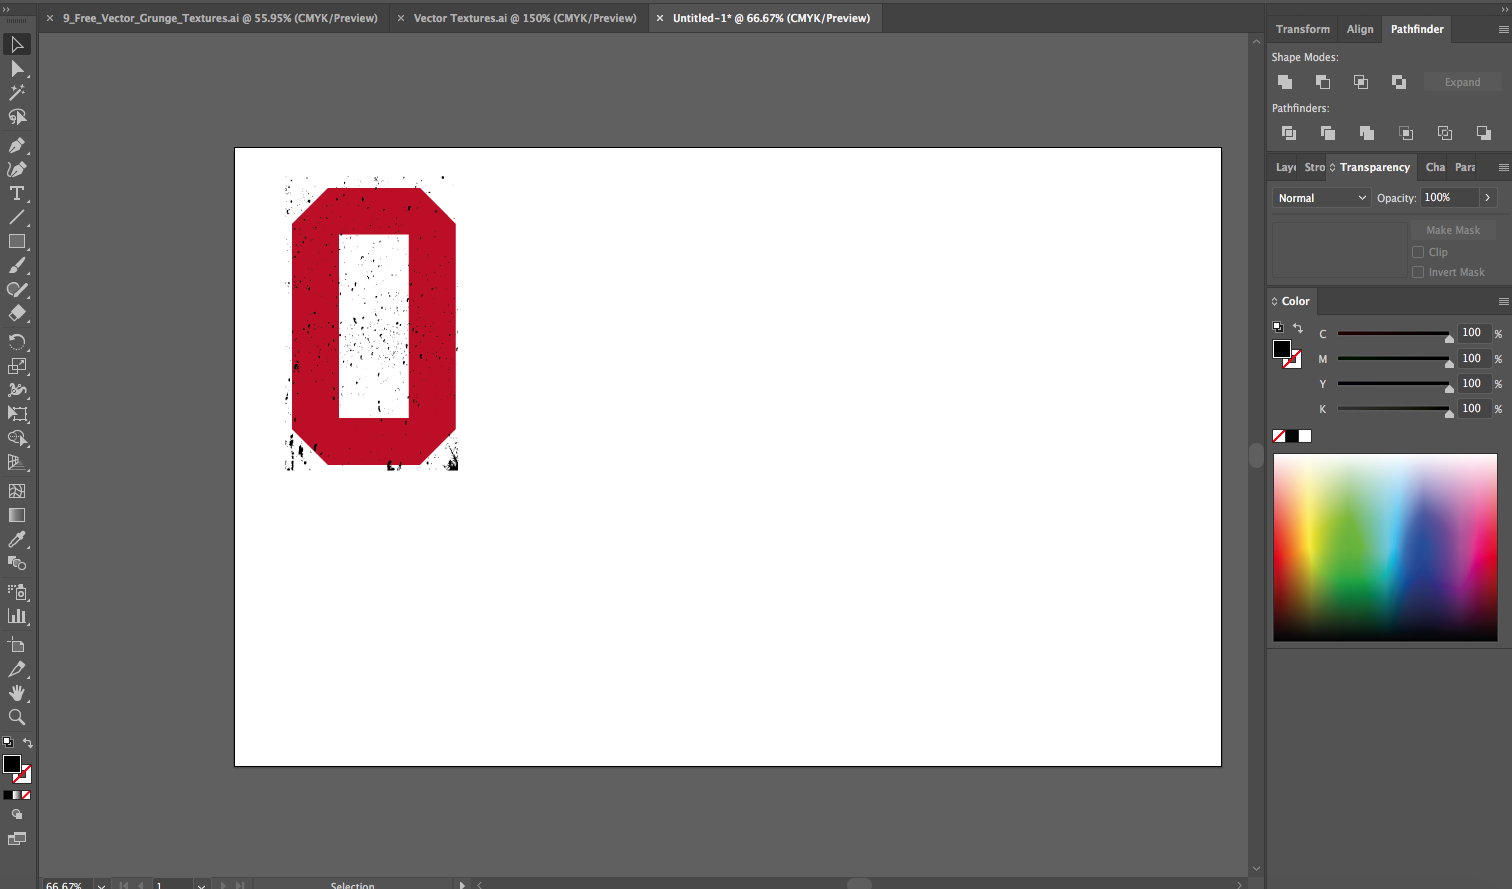The width and height of the screenshot is (1512, 889).
Task: Select the Type tool
Action: click(17, 193)
